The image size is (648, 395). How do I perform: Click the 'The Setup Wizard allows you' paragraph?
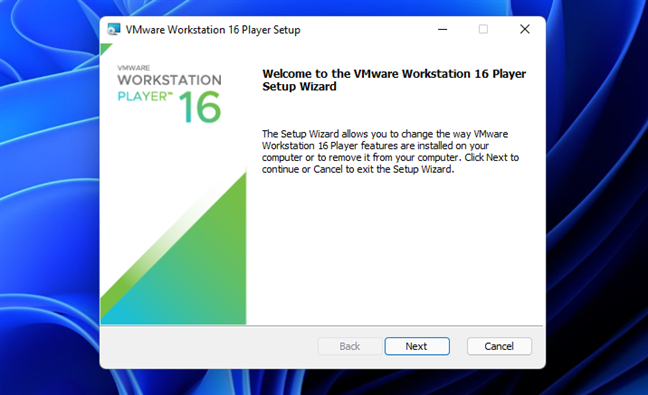(390, 152)
